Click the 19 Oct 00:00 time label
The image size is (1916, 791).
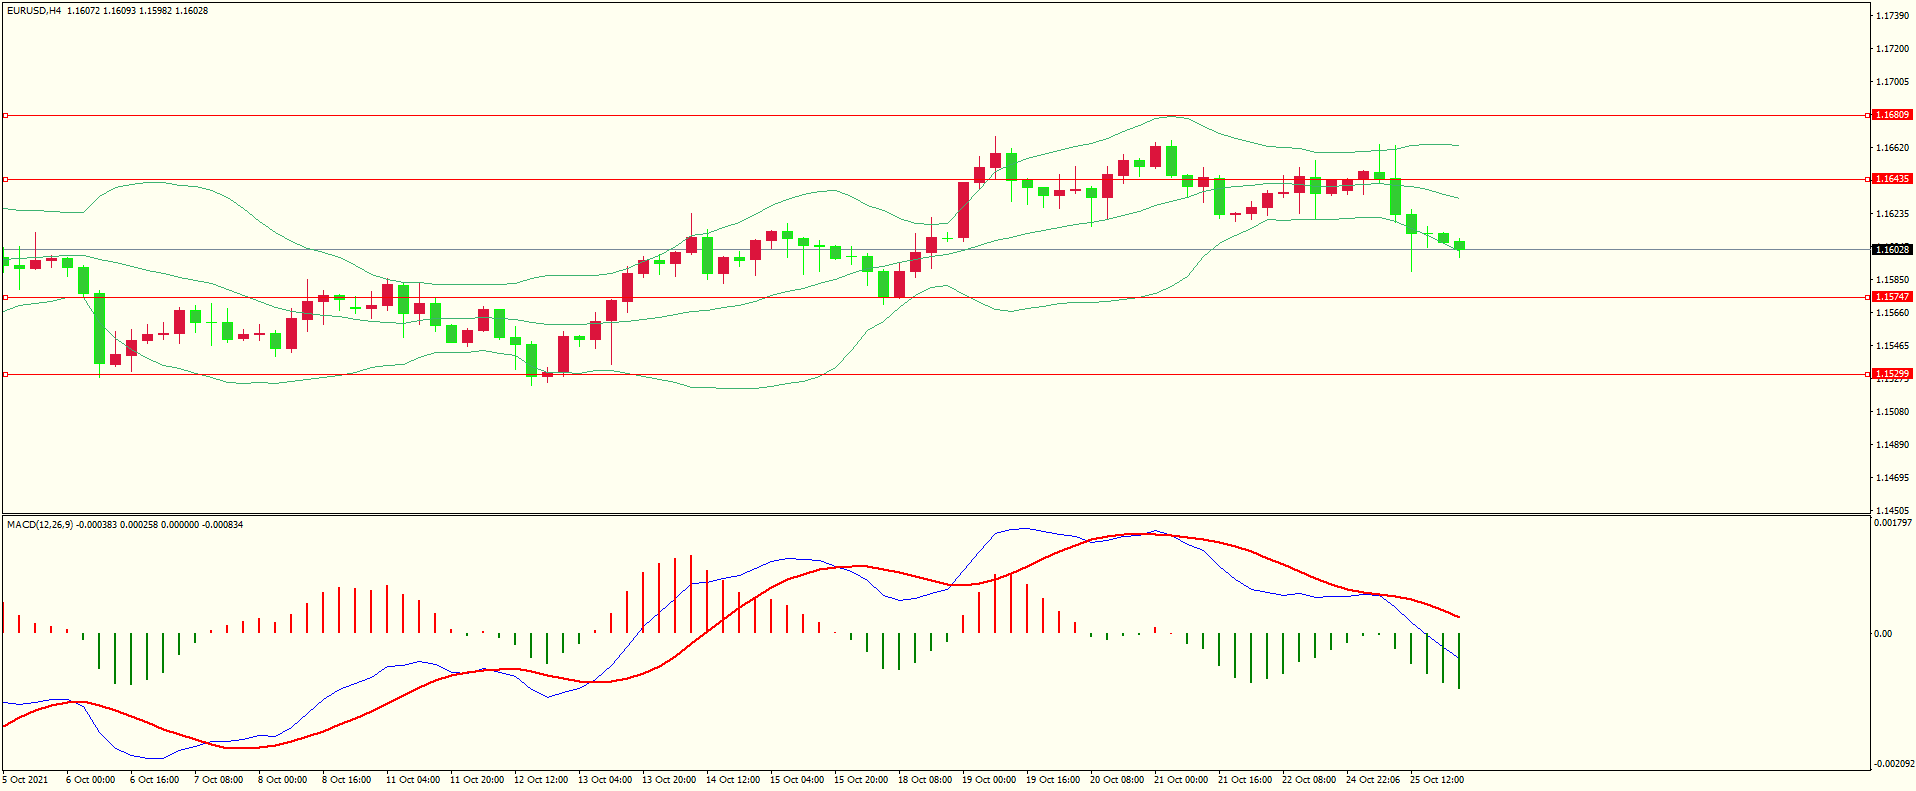pos(988,780)
